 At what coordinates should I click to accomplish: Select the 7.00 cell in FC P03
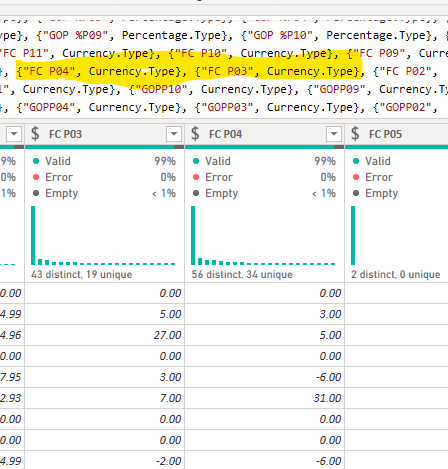coord(104,398)
